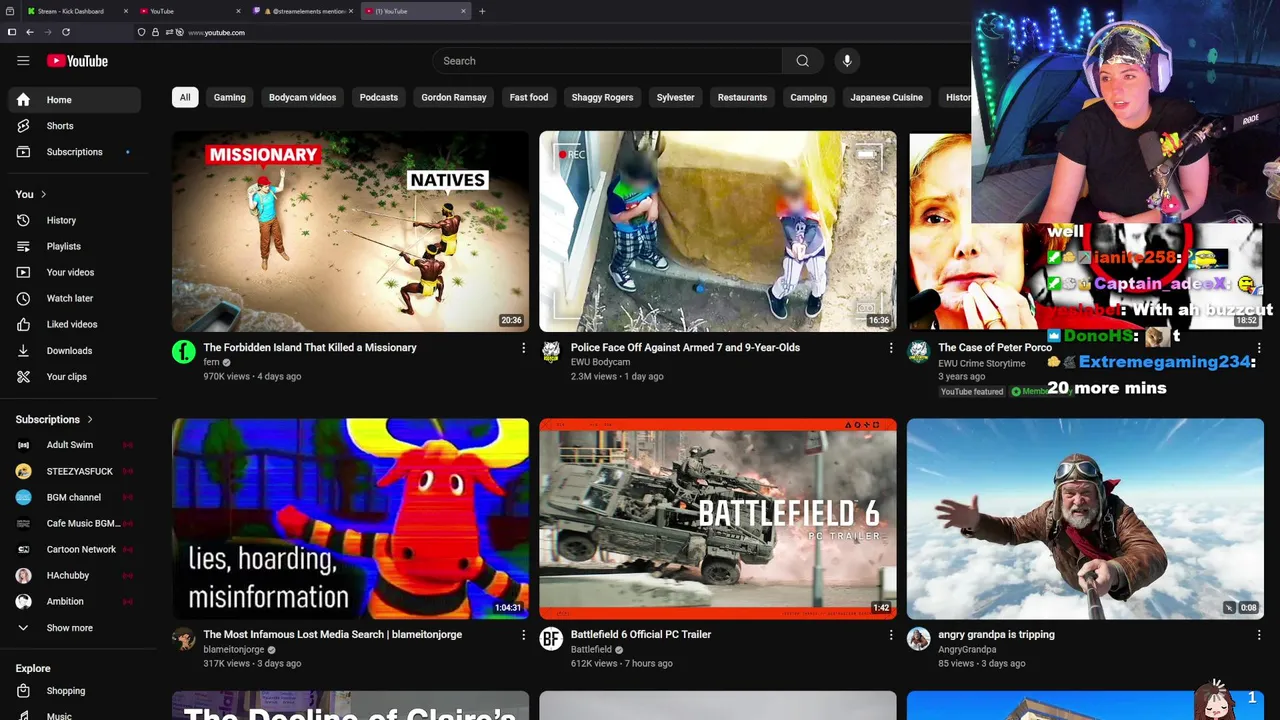The image size is (1280, 720).
Task: Open options menu for Forbidden Island video
Action: (523, 348)
